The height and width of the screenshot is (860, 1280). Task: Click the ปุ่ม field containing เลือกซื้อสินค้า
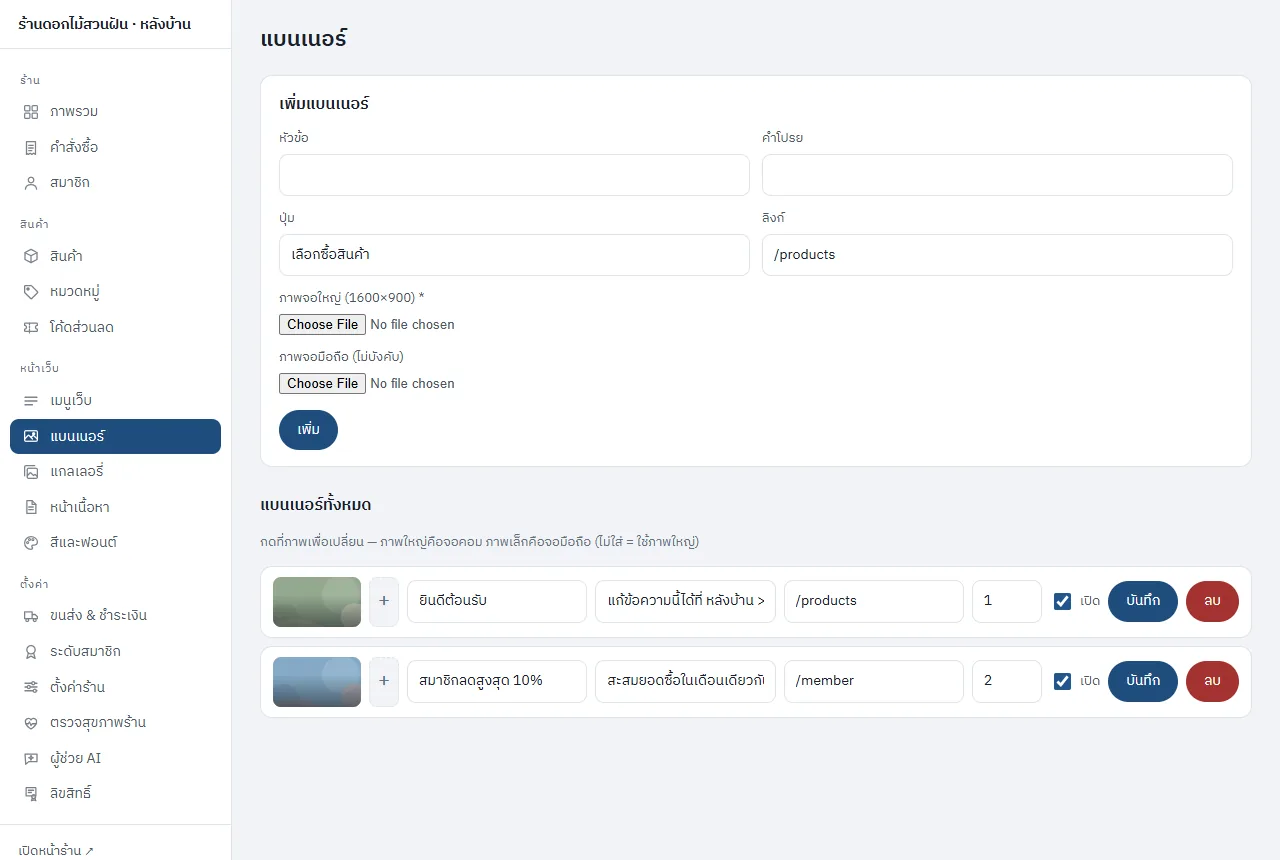[x=514, y=255]
